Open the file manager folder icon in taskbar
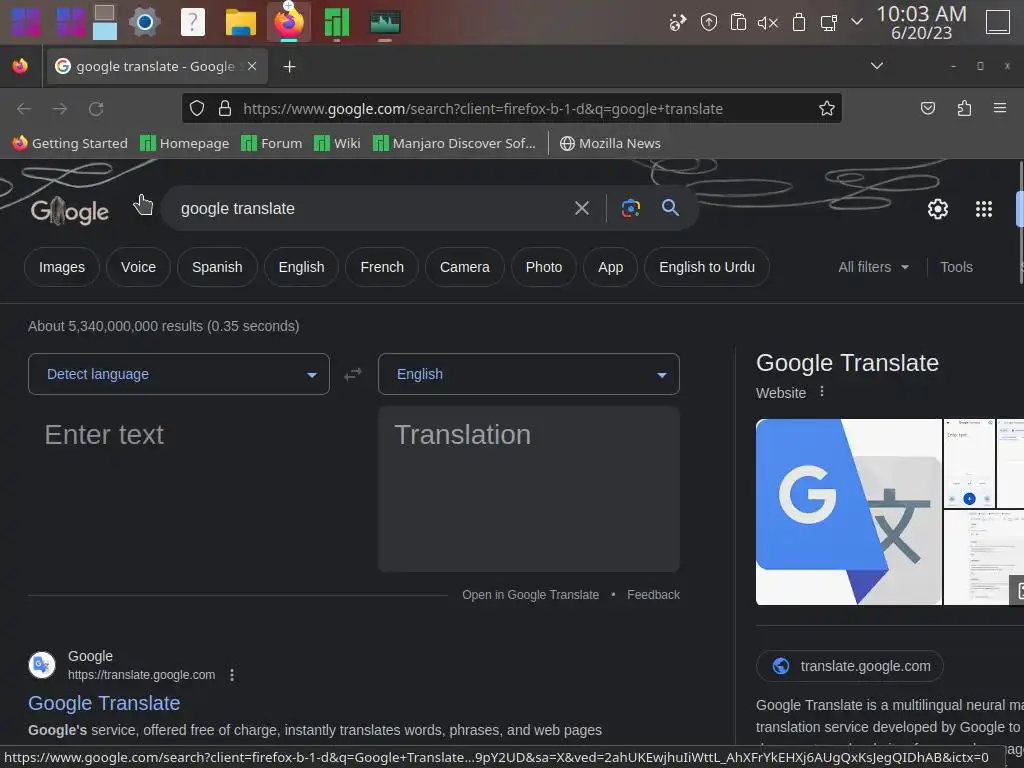The image size is (1024, 768). [240, 22]
